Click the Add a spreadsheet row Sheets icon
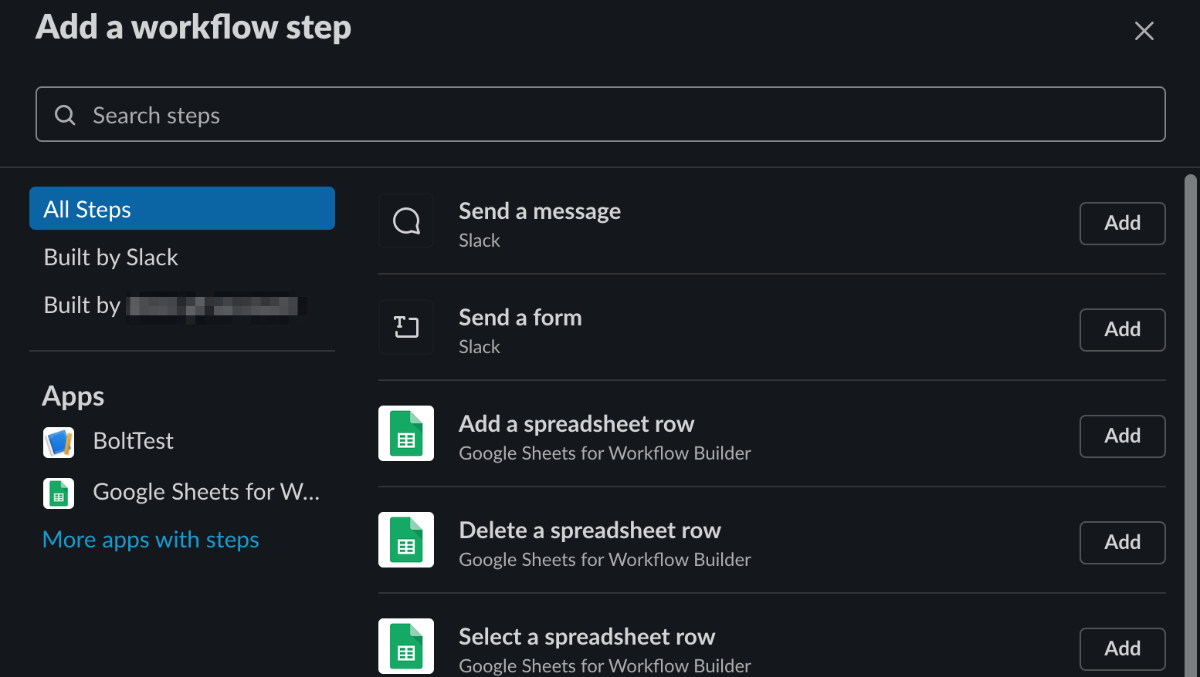 point(406,433)
